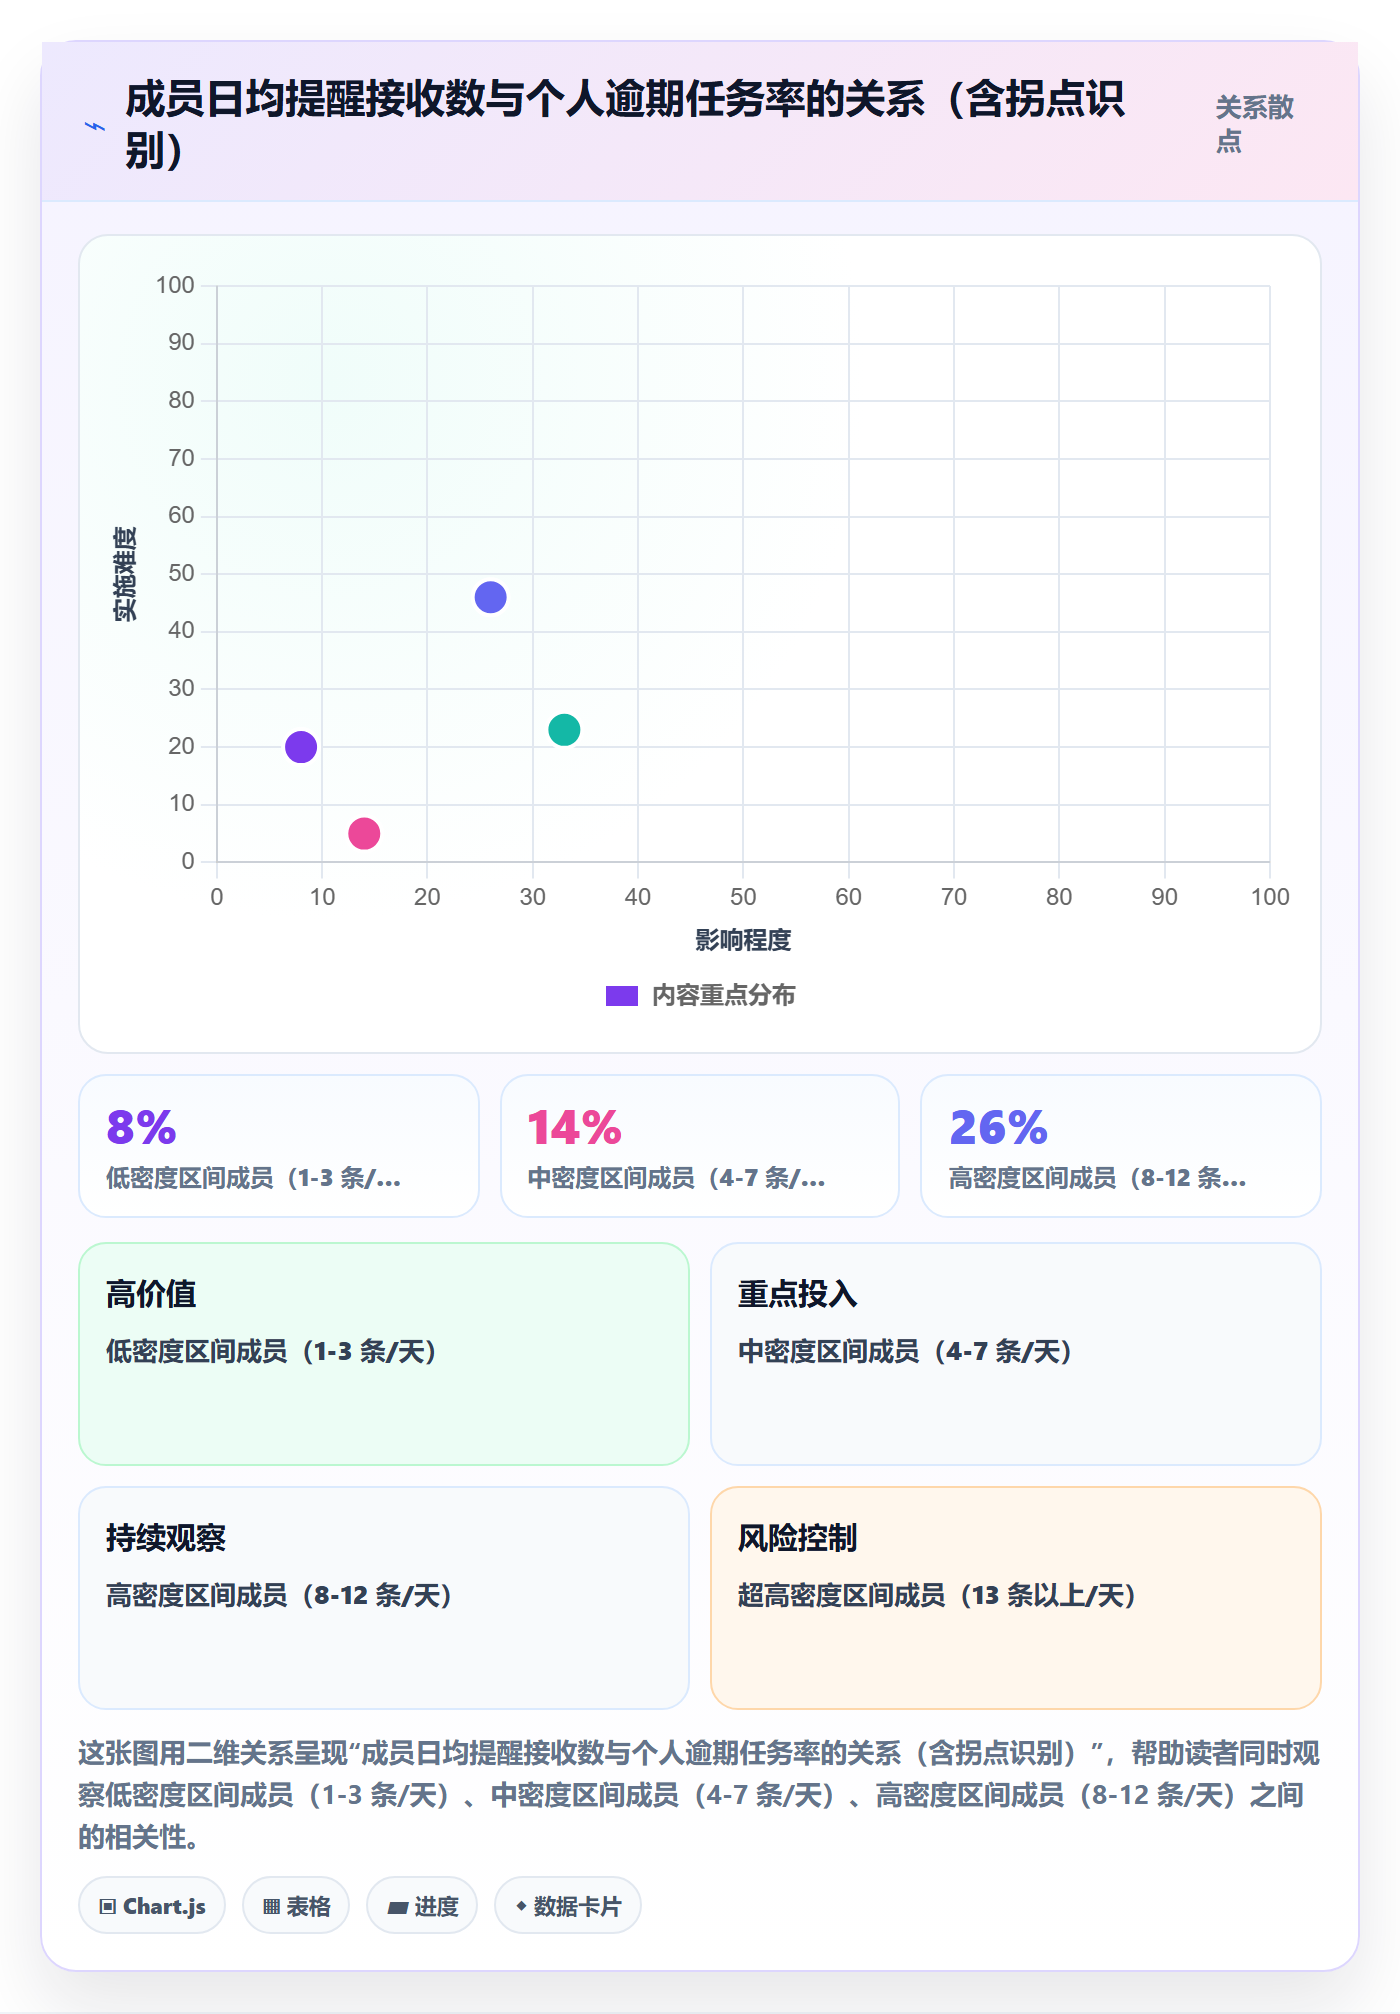Image resolution: width=1400 pixels, height=2014 pixels.
Task: Select the purple scatter point at x=8
Action: 301,747
